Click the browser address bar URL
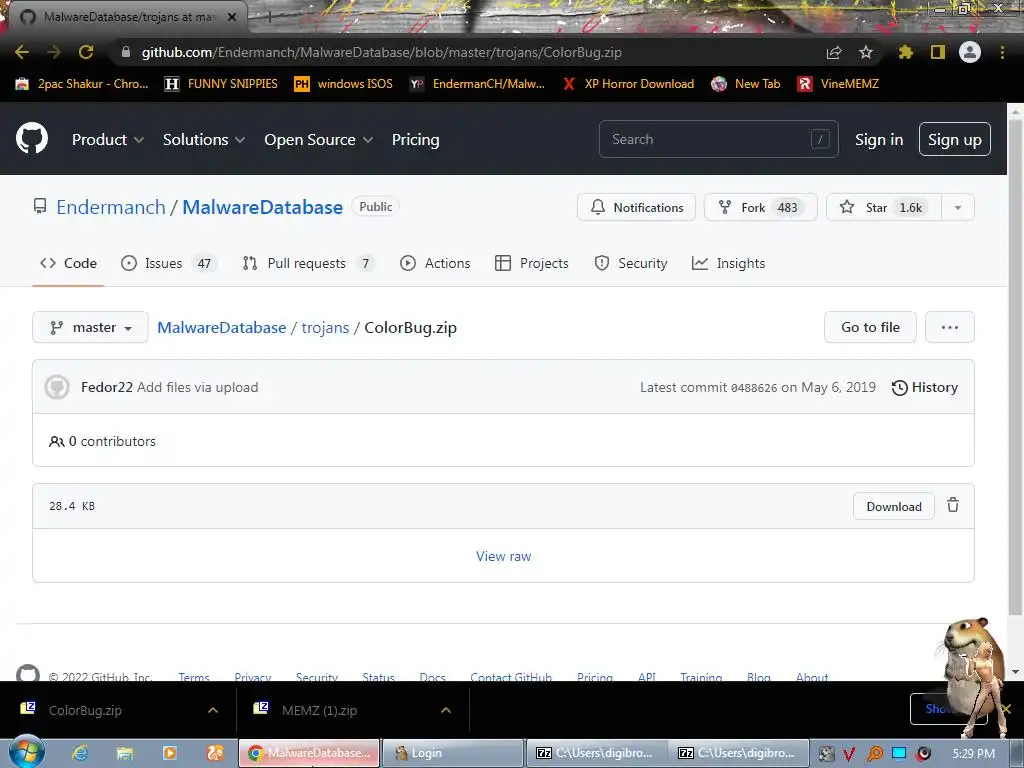 (381, 52)
